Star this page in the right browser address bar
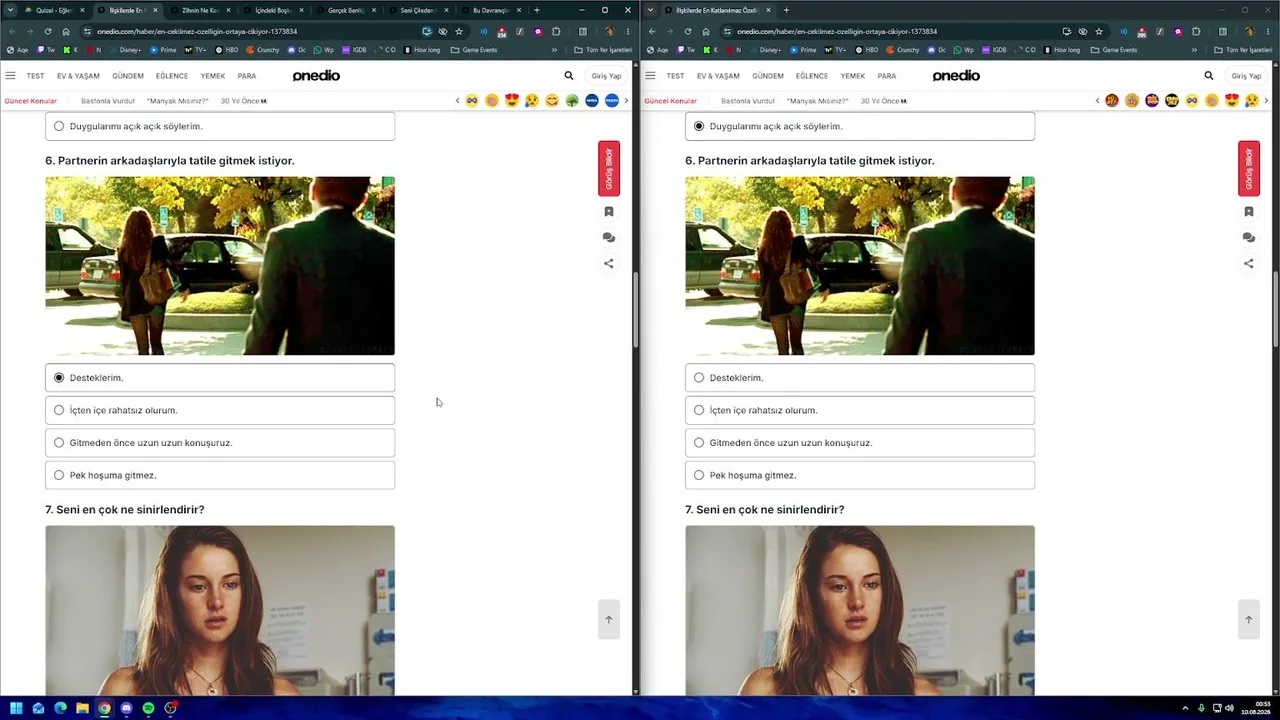This screenshot has width=1280, height=720. pos(1099,31)
